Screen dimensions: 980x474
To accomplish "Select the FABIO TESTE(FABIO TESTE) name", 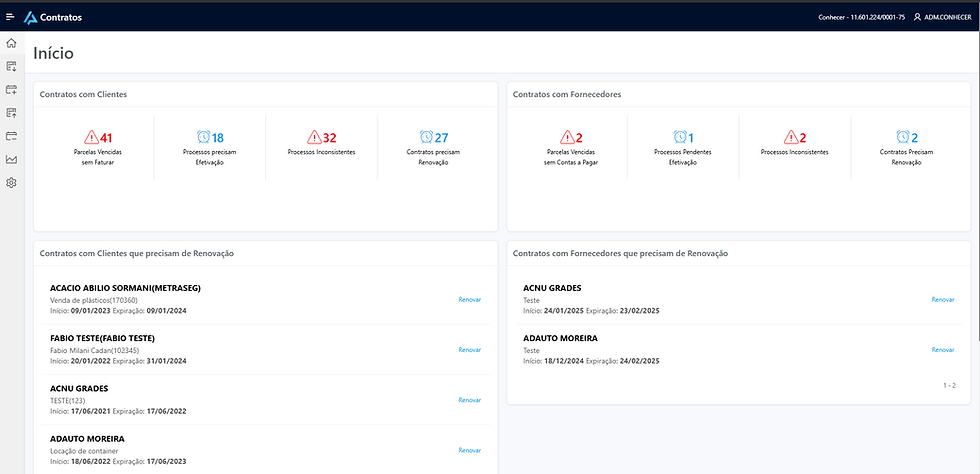I will coord(102,338).
